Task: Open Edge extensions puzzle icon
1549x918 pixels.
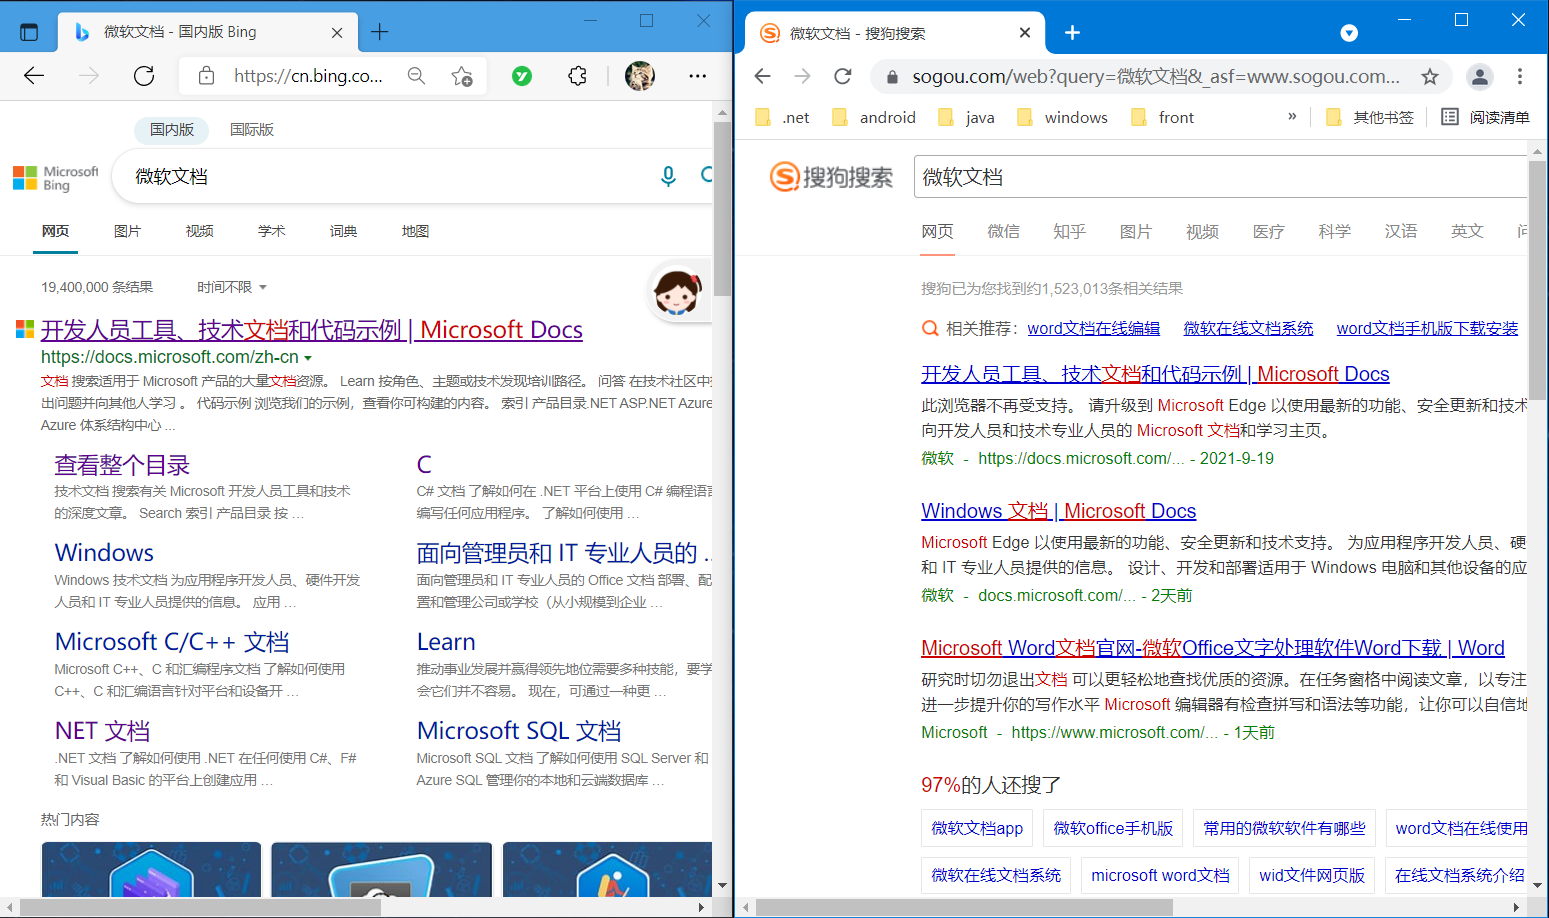Action: [577, 76]
